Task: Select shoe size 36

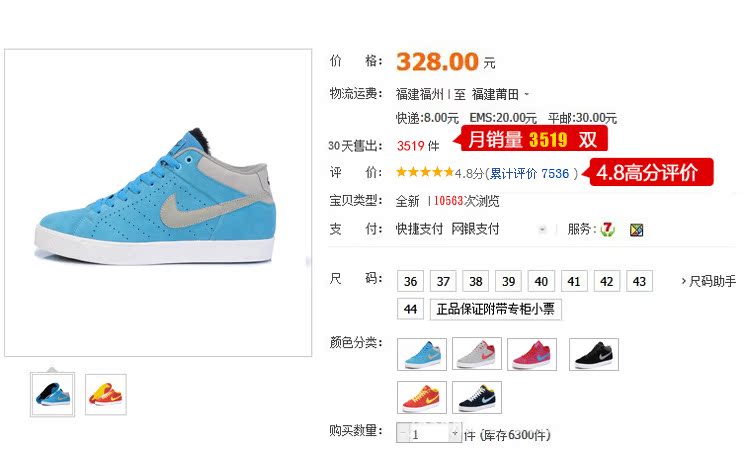Action: pyautogui.click(x=410, y=281)
